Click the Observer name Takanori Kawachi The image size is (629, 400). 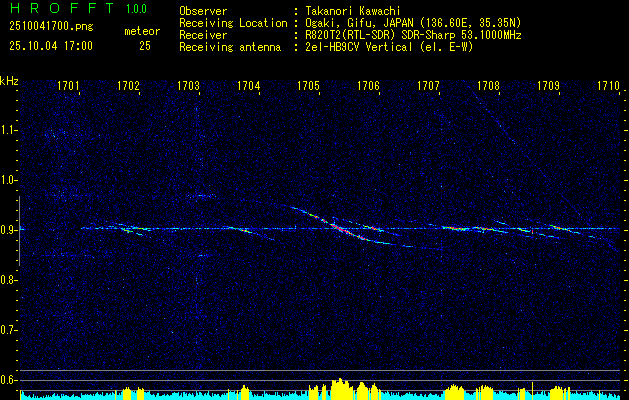click(351, 11)
